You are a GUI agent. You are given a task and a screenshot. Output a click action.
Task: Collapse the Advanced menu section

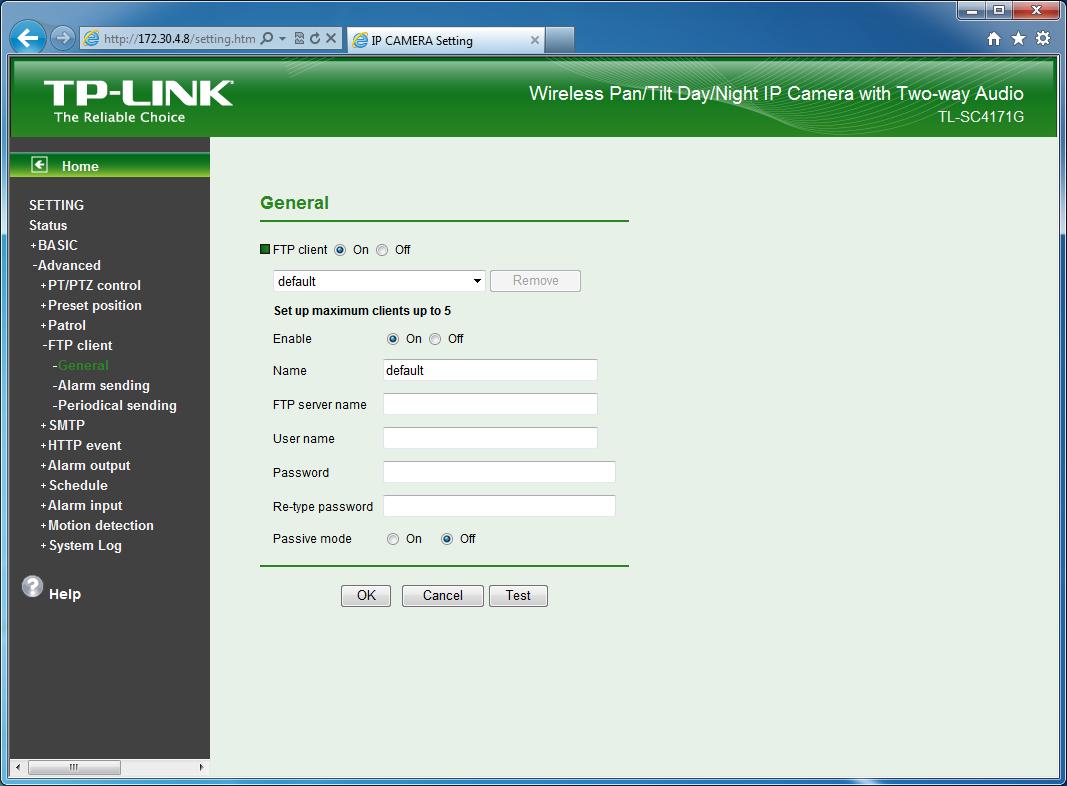point(67,265)
